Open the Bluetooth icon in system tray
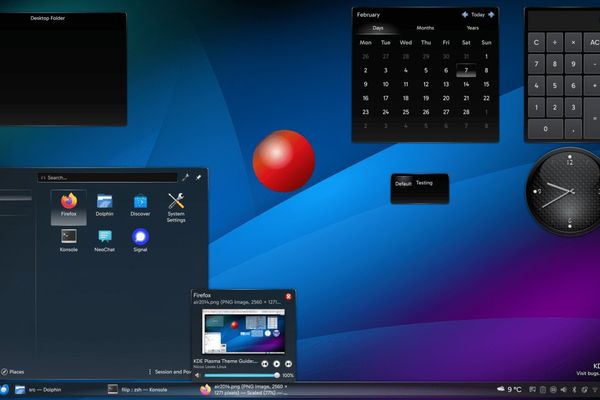 coord(574,389)
